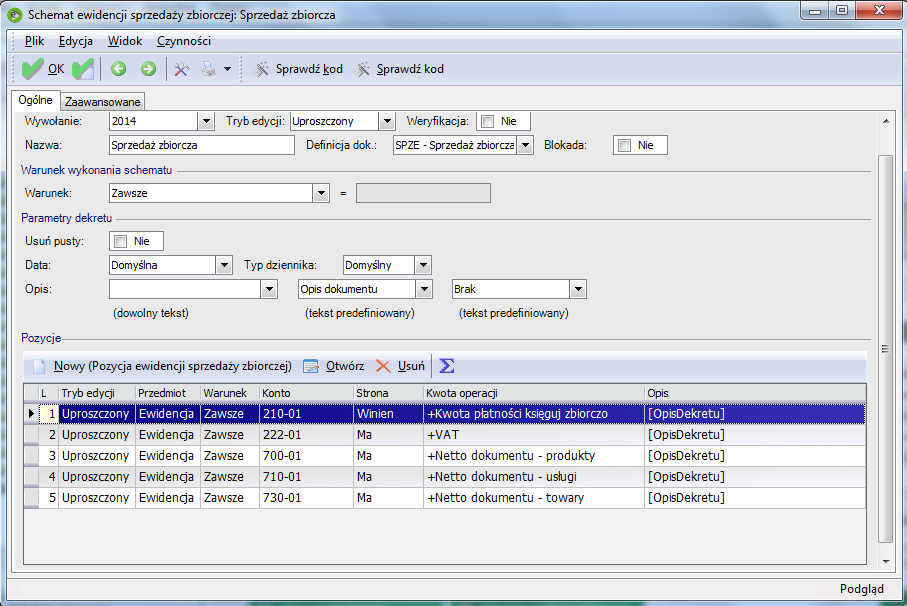Viewport: 907px width, 606px height.
Task: Expand the printer options arrow
Action: point(227,69)
